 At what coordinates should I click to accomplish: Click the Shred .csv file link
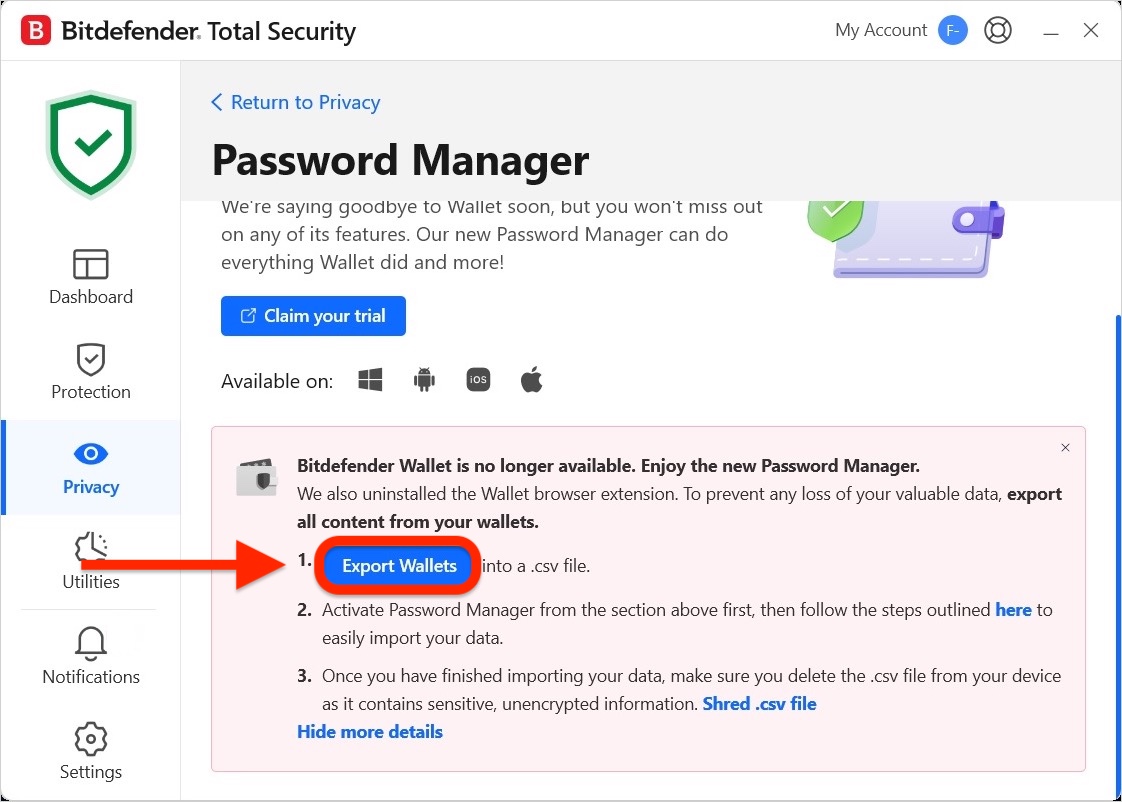tap(759, 704)
